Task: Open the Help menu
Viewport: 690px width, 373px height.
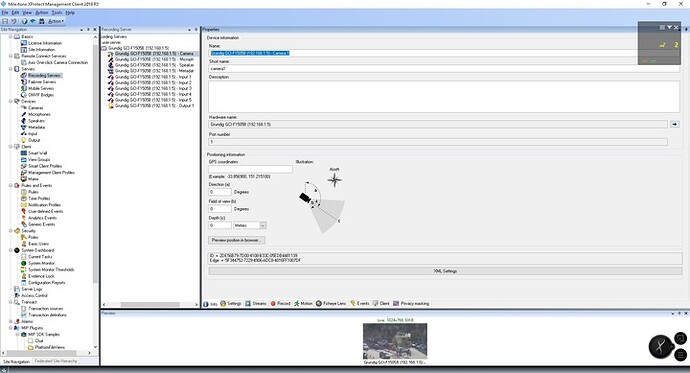Action: (x=70, y=13)
